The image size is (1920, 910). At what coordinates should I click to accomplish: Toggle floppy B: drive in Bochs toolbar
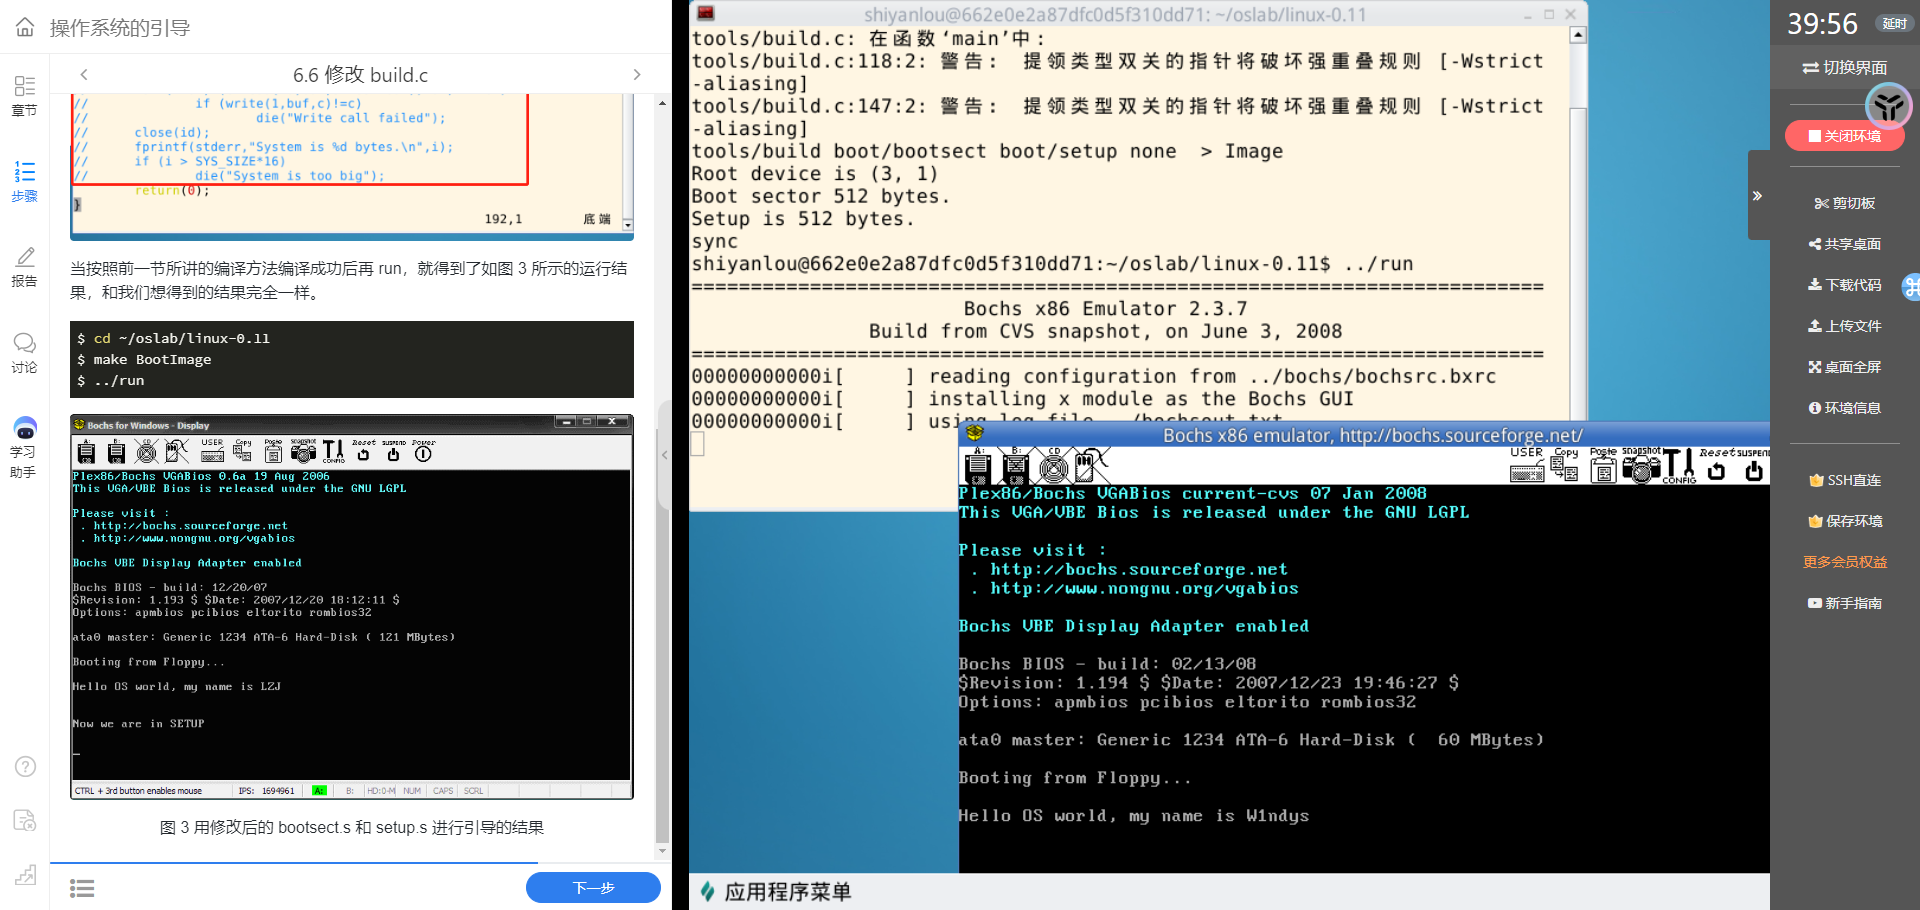pyautogui.click(x=1015, y=466)
